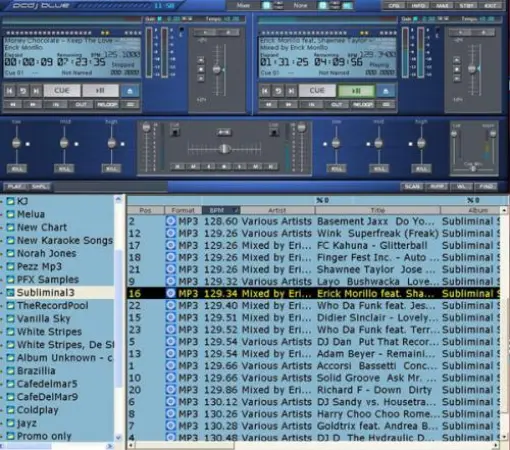The height and width of the screenshot is (450, 510).
Task: Click right deck upper pitch bend button
Action: 457,60
